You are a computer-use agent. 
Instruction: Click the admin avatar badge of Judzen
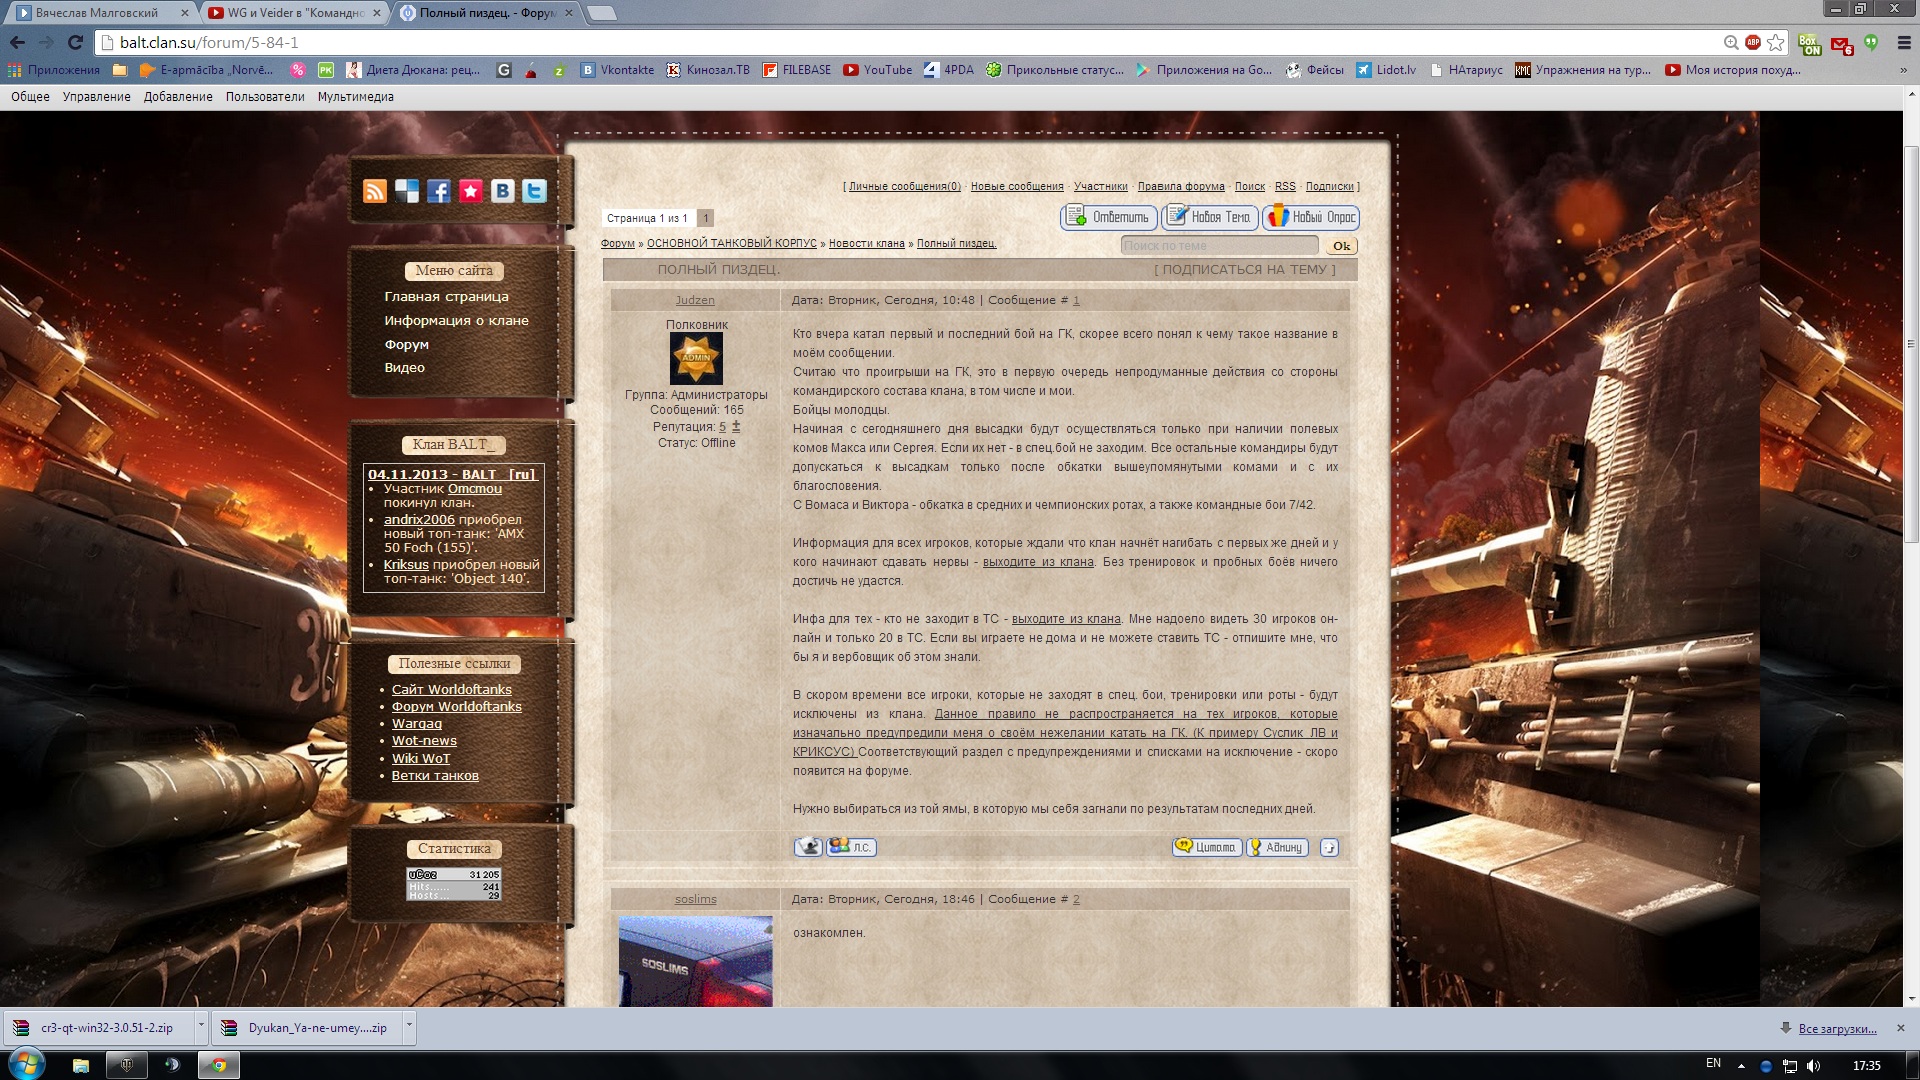(x=696, y=358)
